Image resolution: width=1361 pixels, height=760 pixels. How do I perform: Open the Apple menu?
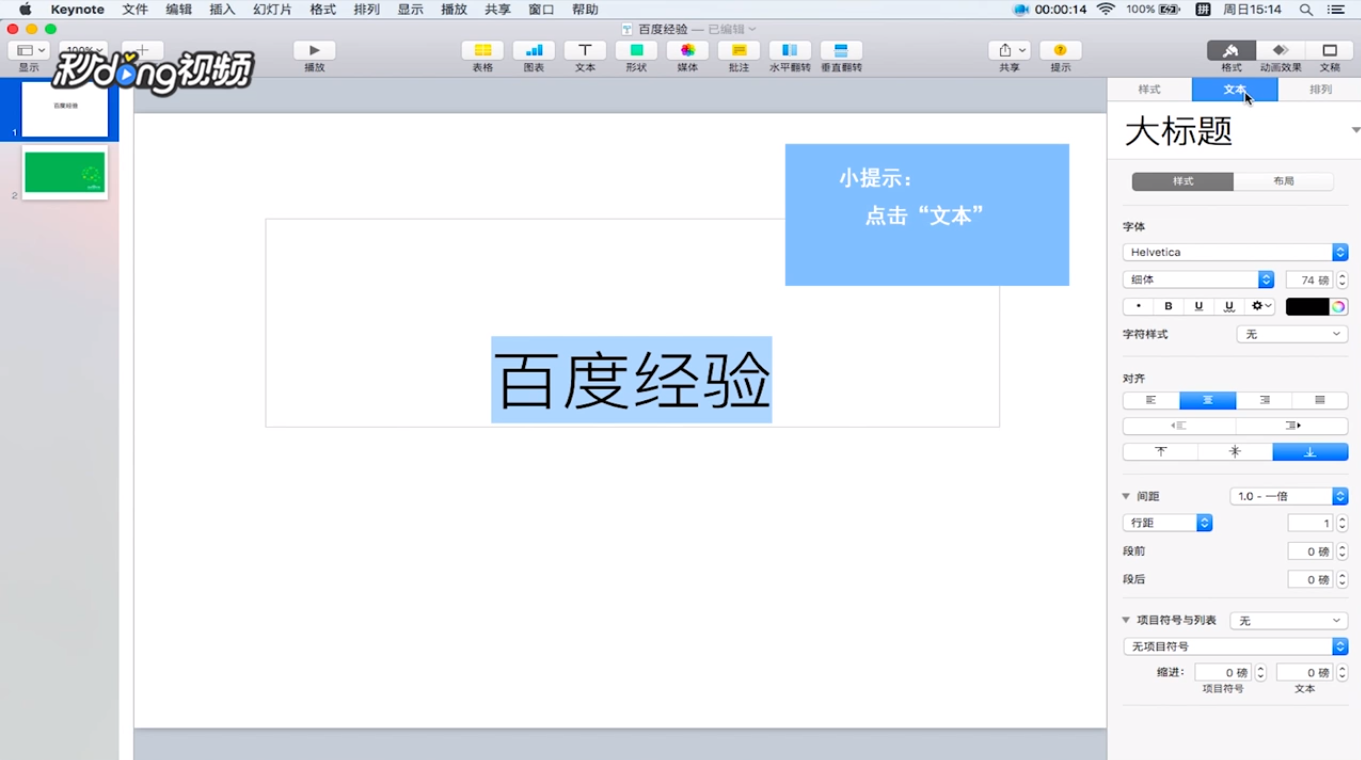(x=25, y=9)
